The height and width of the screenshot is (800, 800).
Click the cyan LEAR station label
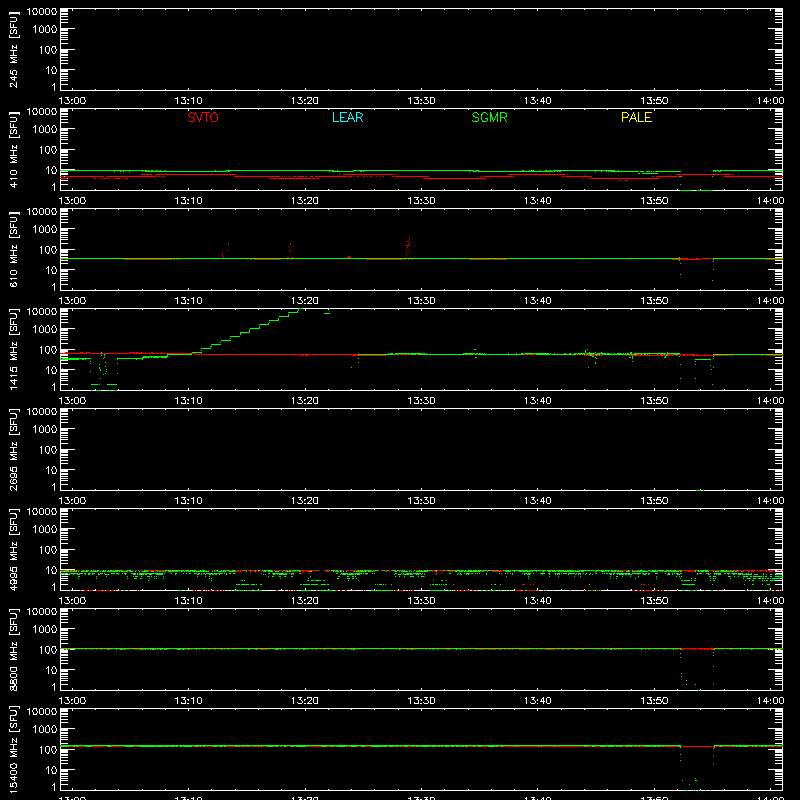[347, 117]
